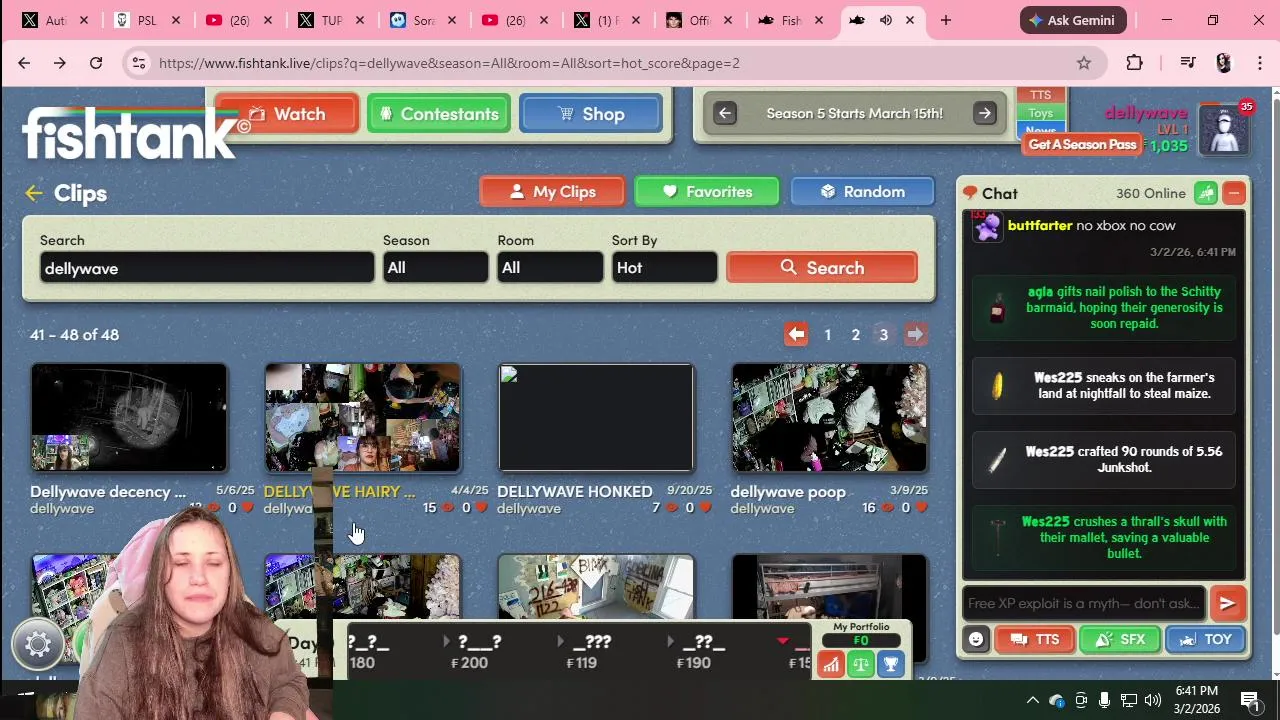This screenshot has width=1280, height=720.
Task: Click Get A Season Pass
Action: point(1082,145)
